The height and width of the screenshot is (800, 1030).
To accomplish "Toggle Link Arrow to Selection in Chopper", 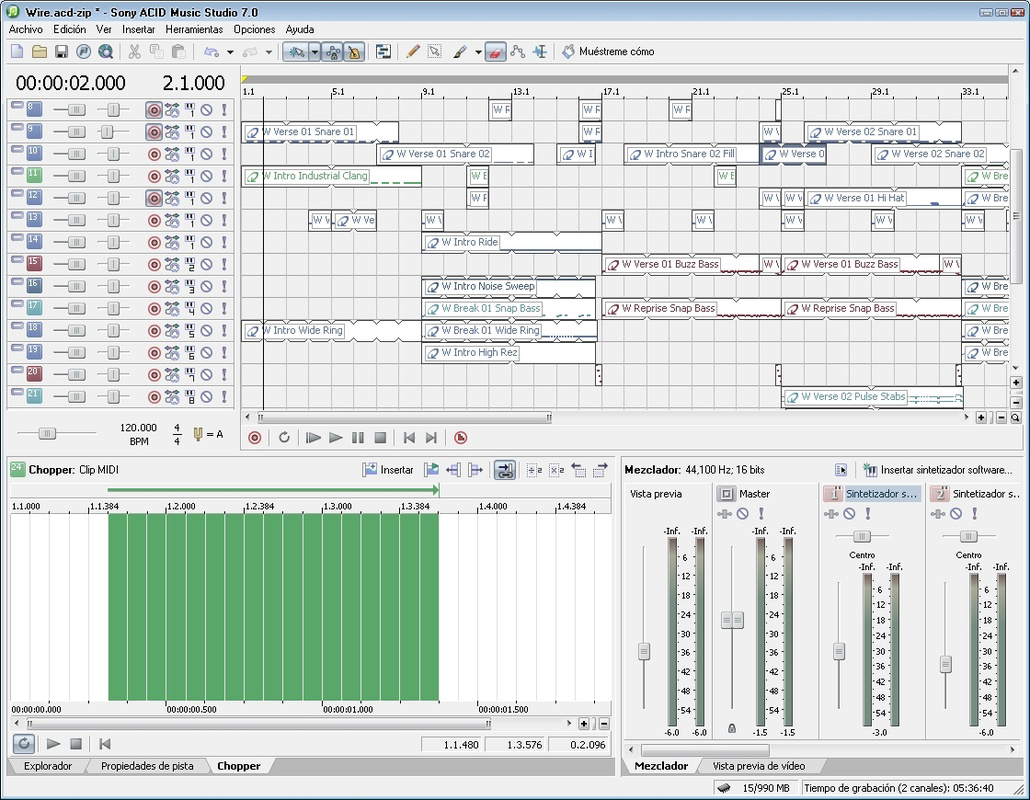I will click(x=504, y=470).
